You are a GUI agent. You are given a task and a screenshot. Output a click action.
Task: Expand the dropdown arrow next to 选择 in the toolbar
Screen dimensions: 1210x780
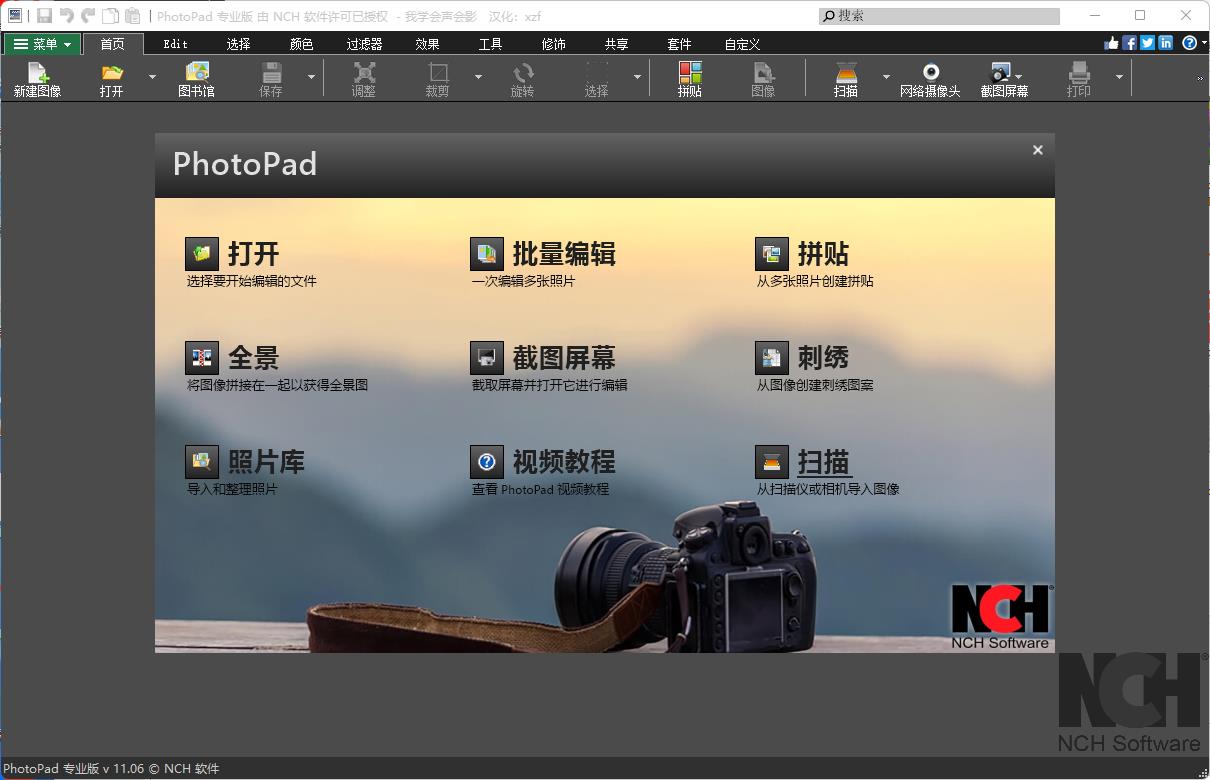coord(637,77)
